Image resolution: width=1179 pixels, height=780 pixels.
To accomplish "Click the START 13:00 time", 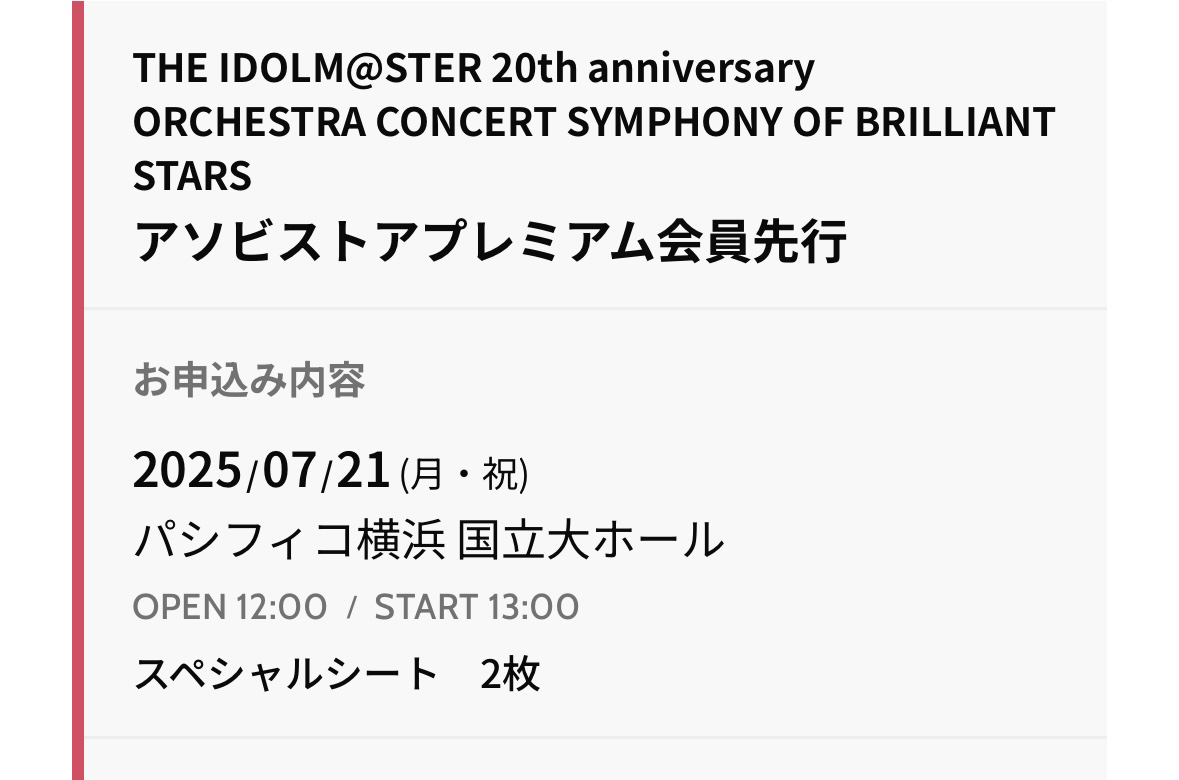I will (x=477, y=607).
